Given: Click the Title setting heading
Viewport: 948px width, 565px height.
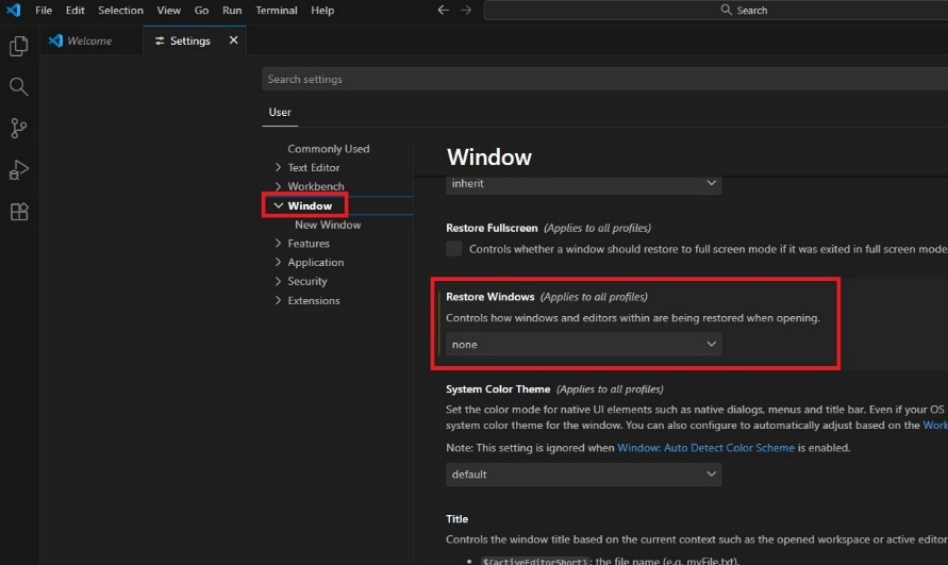Looking at the screenshot, I should [457, 519].
